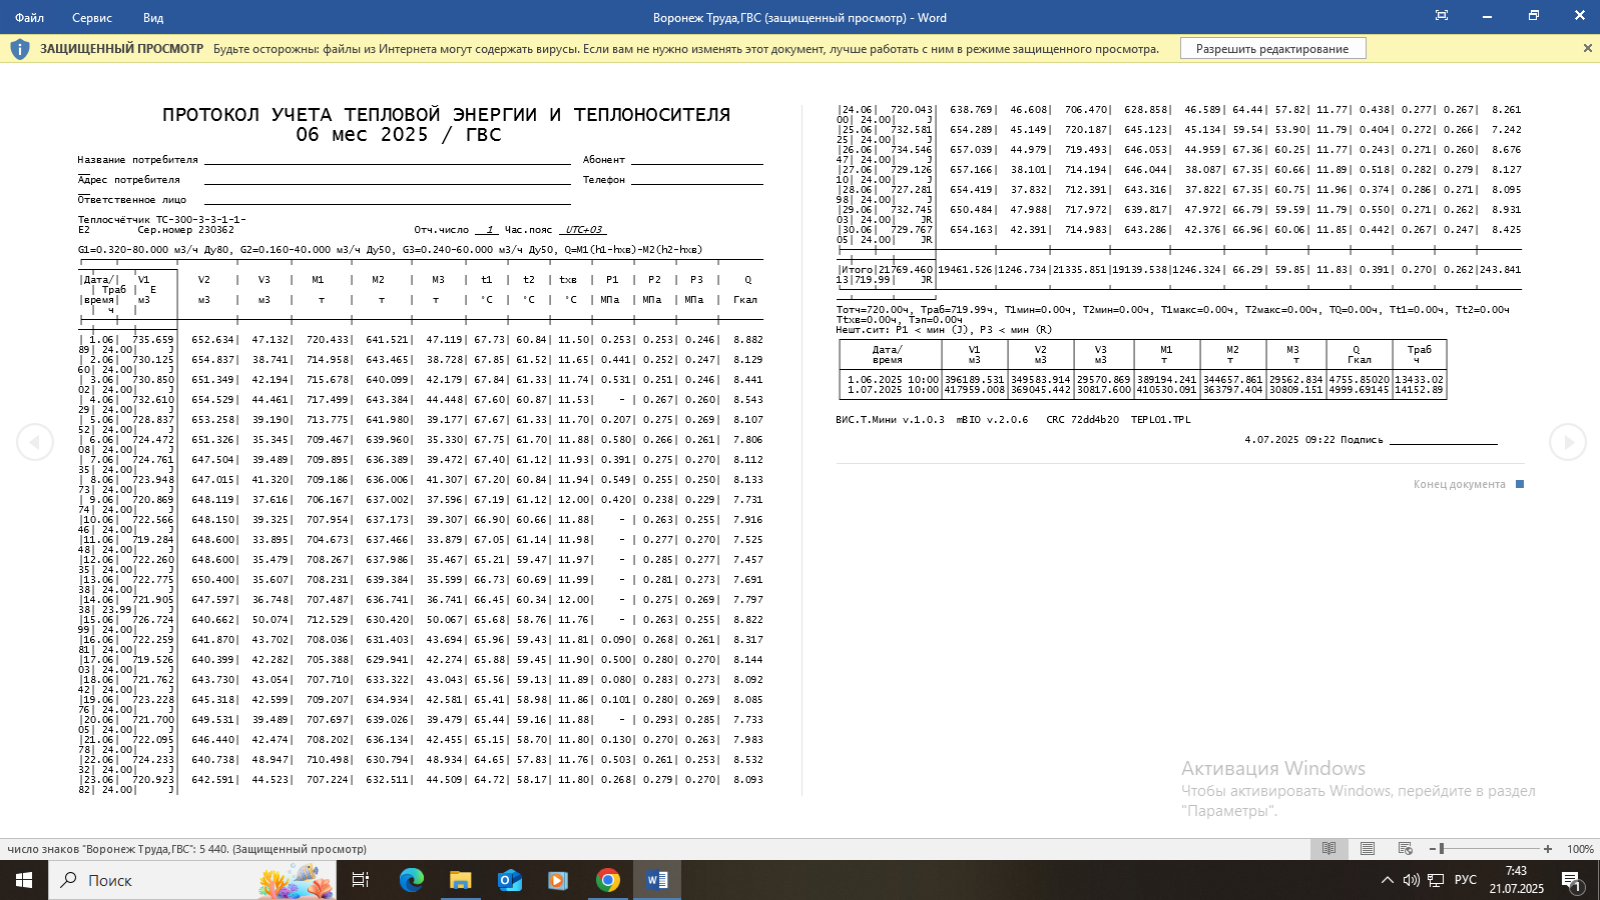The width and height of the screenshot is (1600, 900).
Task: Click the character count in status bar
Action: [187, 849]
